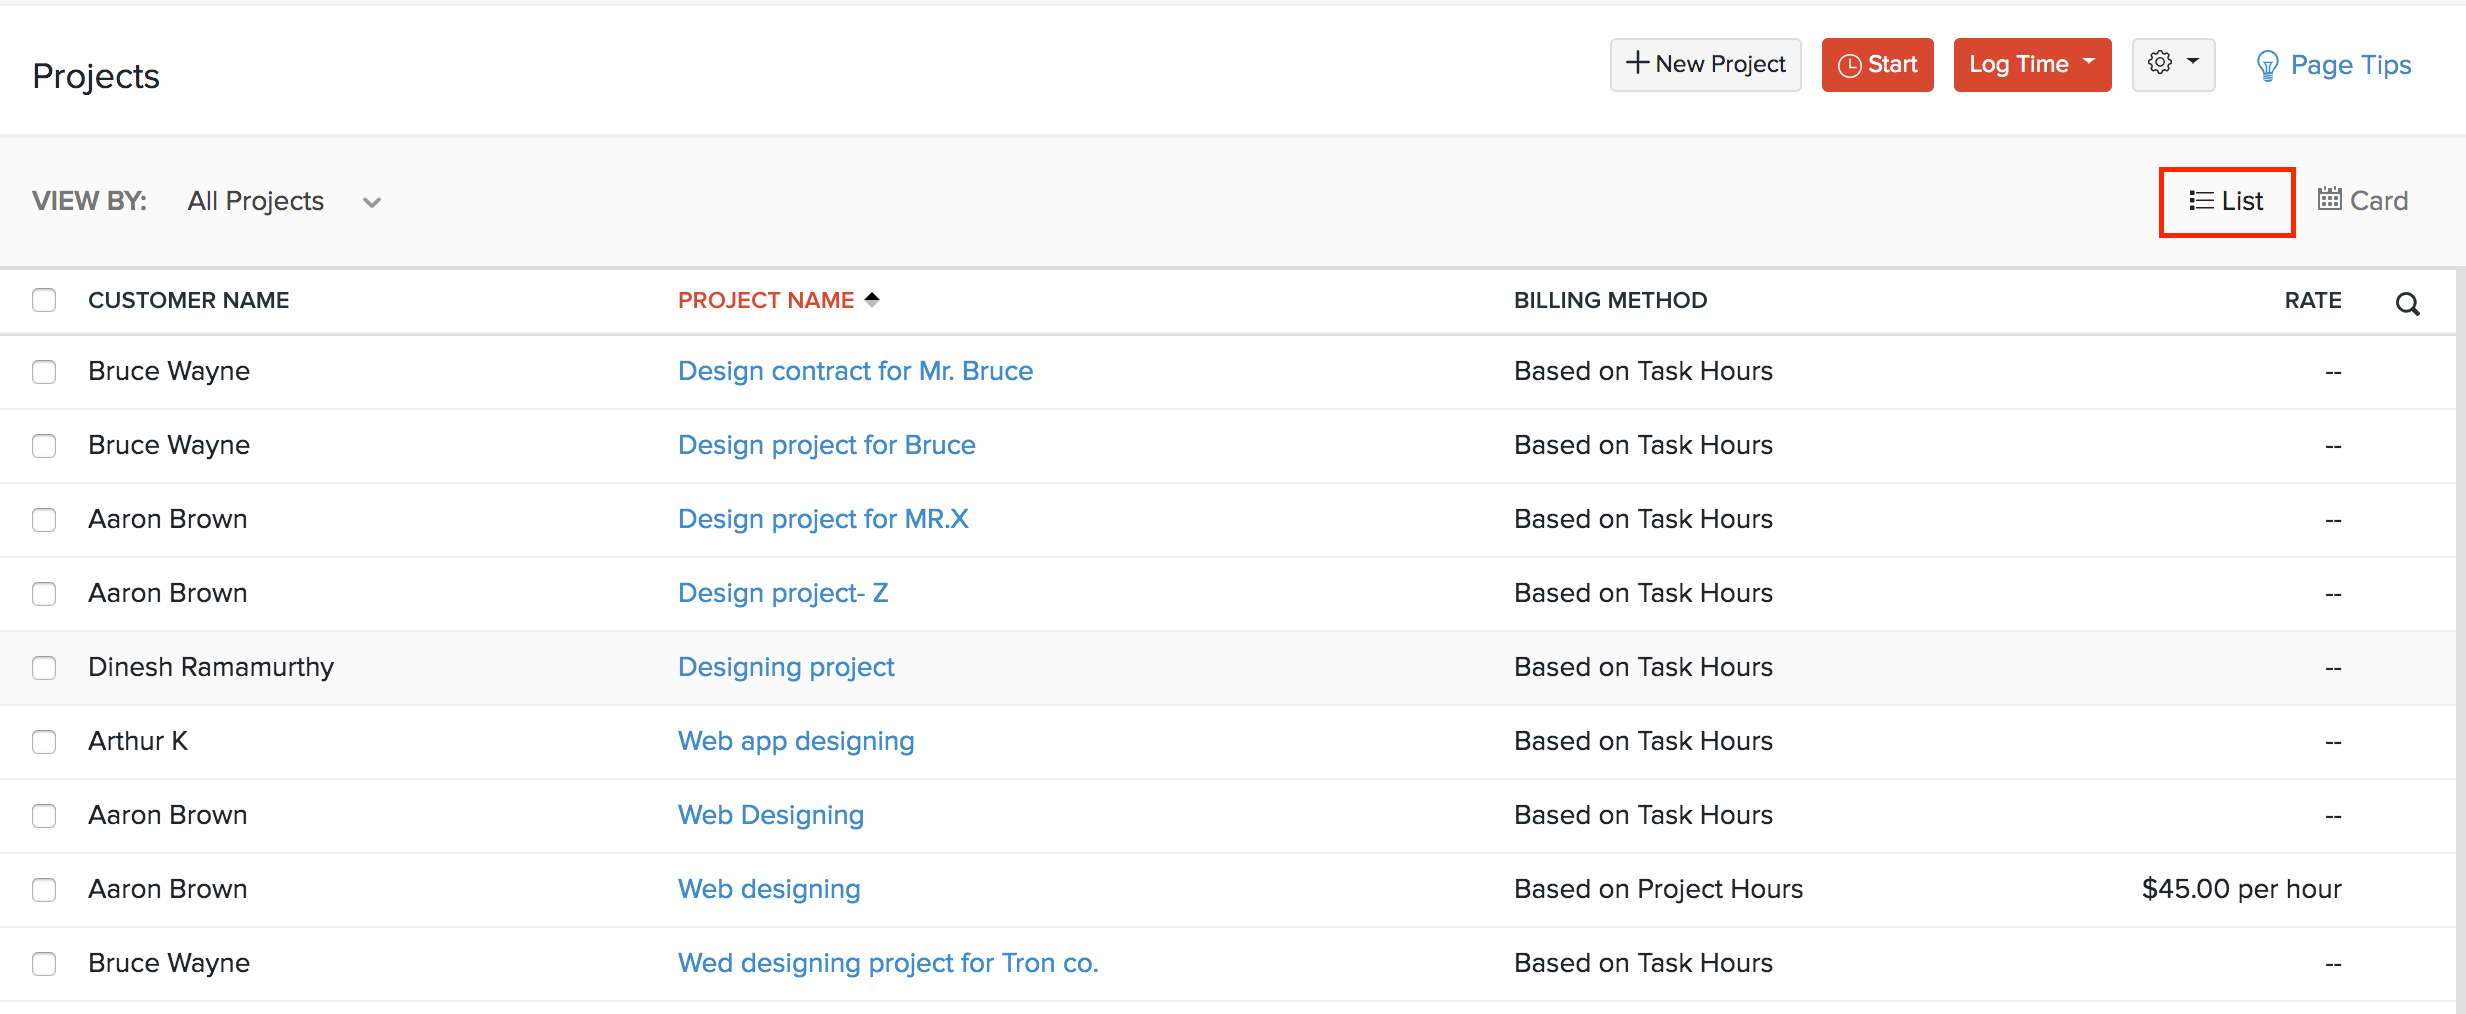
Task: Select all projects using the header checkbox
Action: pyautogui.click(x=44, y=299)
